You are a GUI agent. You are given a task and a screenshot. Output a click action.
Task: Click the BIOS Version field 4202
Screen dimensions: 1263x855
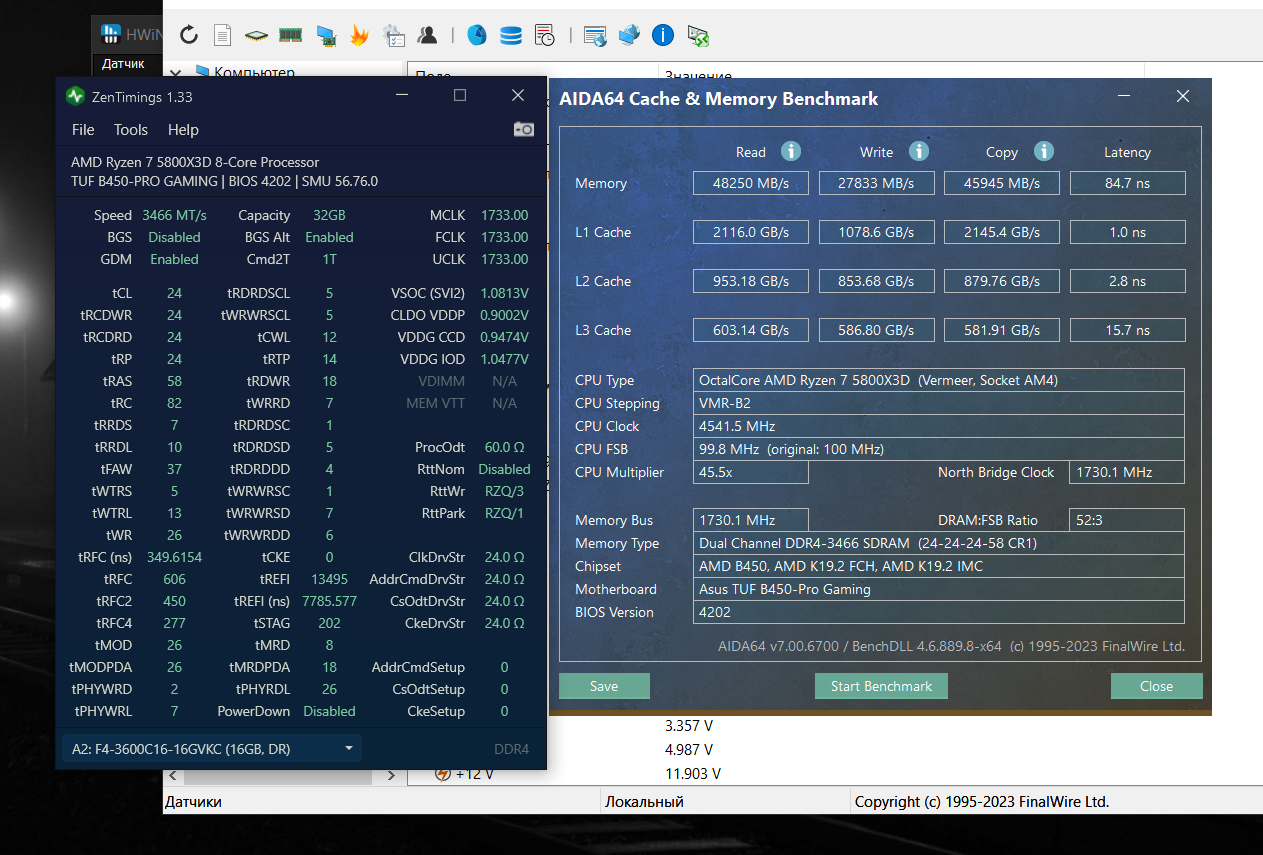point(939,612)
